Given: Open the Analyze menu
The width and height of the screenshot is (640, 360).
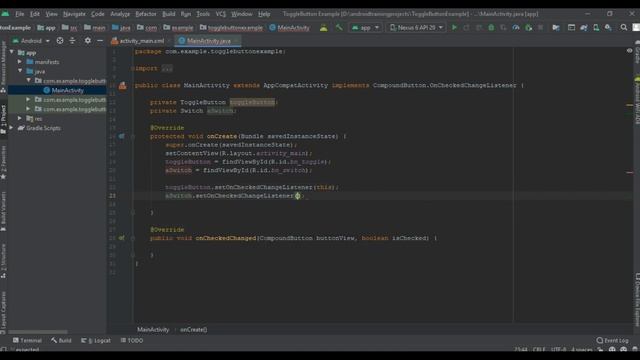Looking at the screenshot, I should (x=120, y=14).
